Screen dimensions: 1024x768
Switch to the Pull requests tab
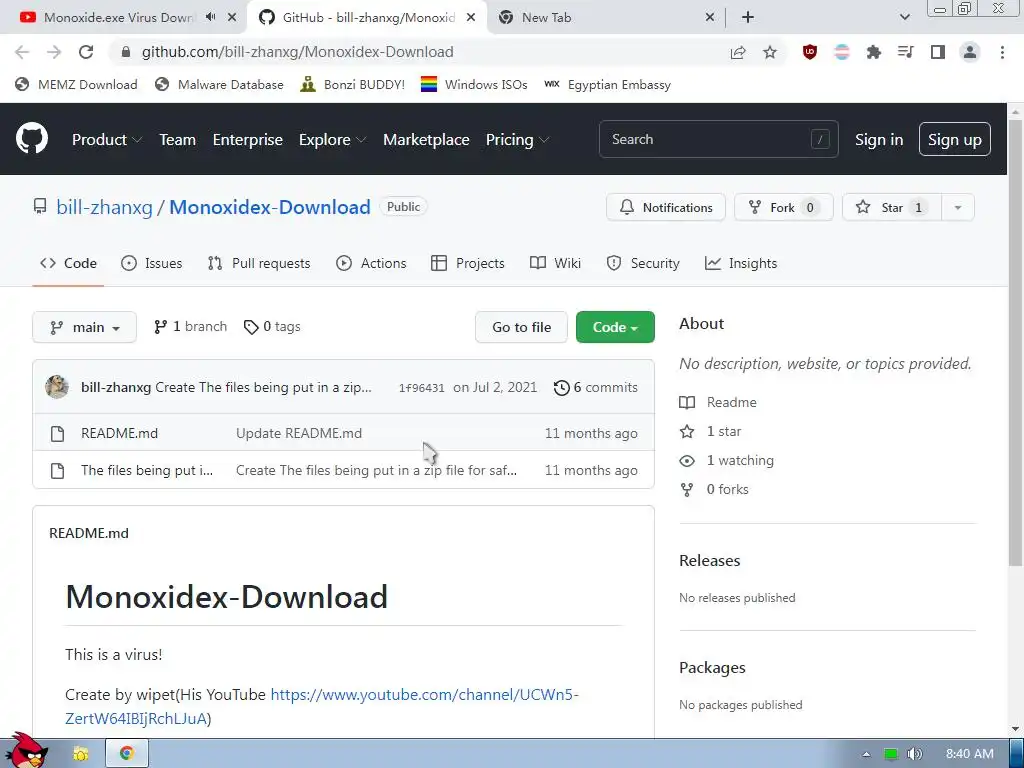pos(259,263)
